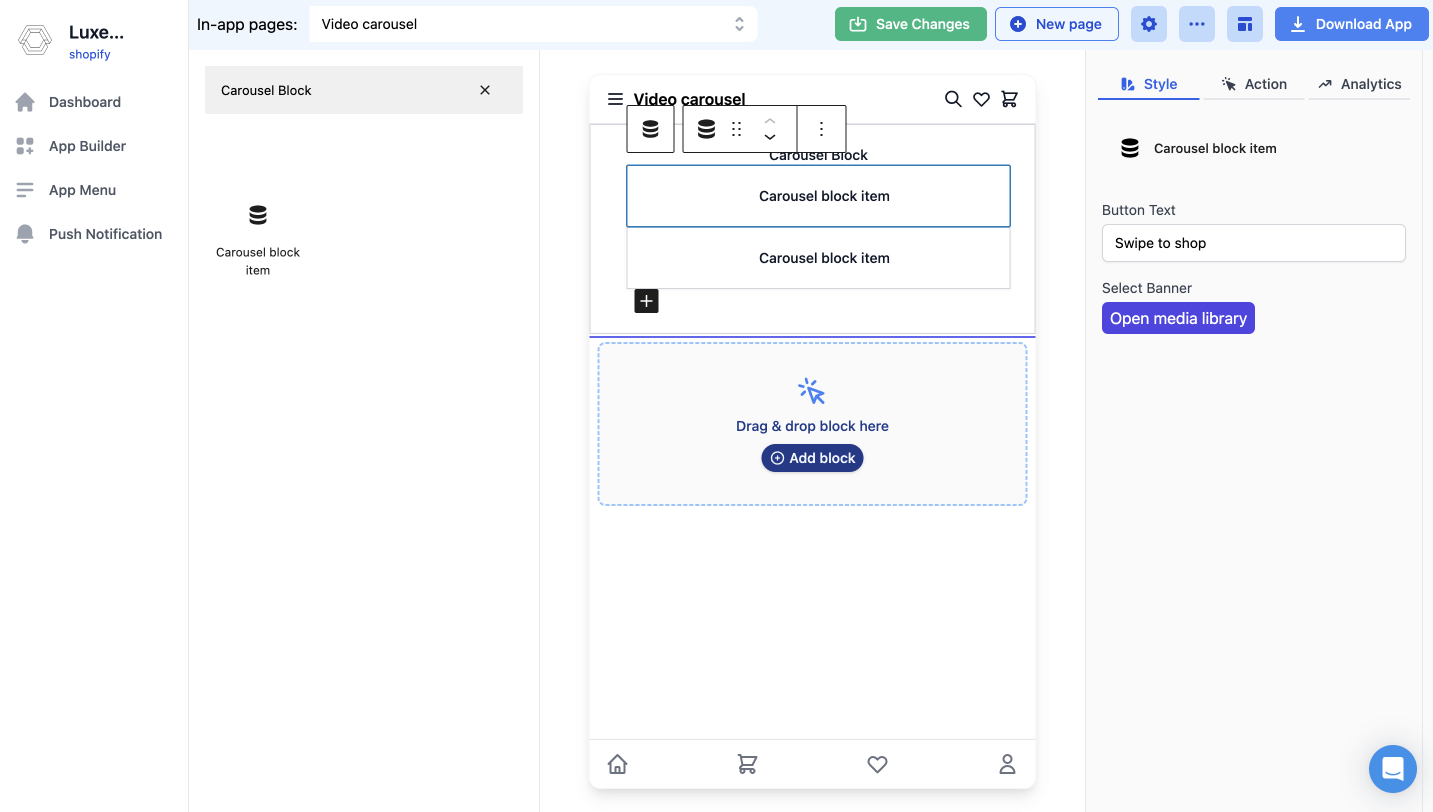Click the cart icon in preview header

pos(1009,99)
